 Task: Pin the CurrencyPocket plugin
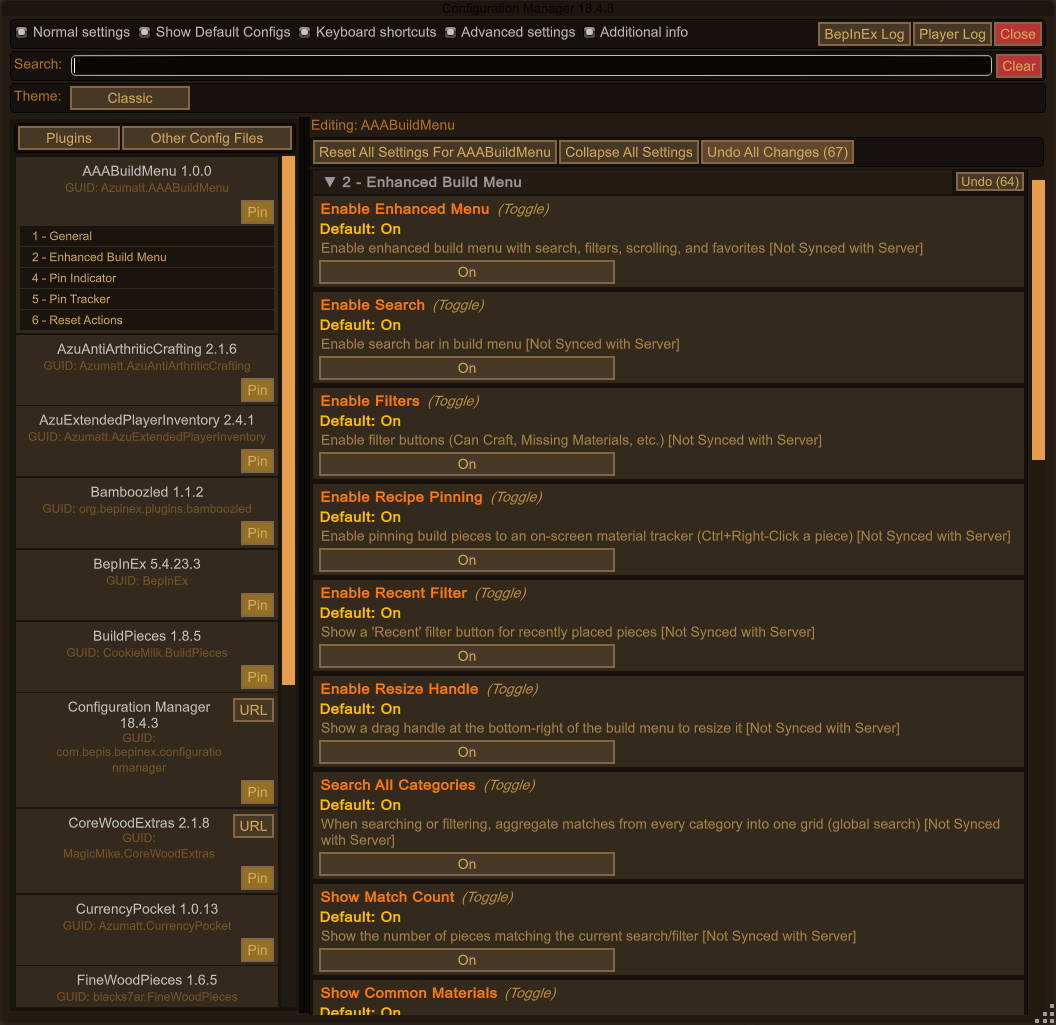pos(257,950)
